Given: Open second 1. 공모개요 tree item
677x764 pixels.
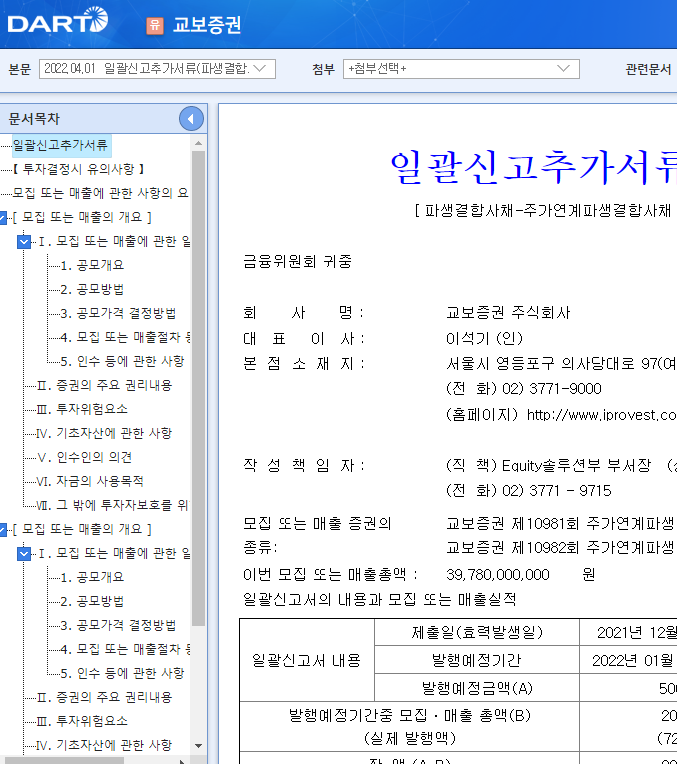Looking at the screenshot, I should (x=92, y=577).
